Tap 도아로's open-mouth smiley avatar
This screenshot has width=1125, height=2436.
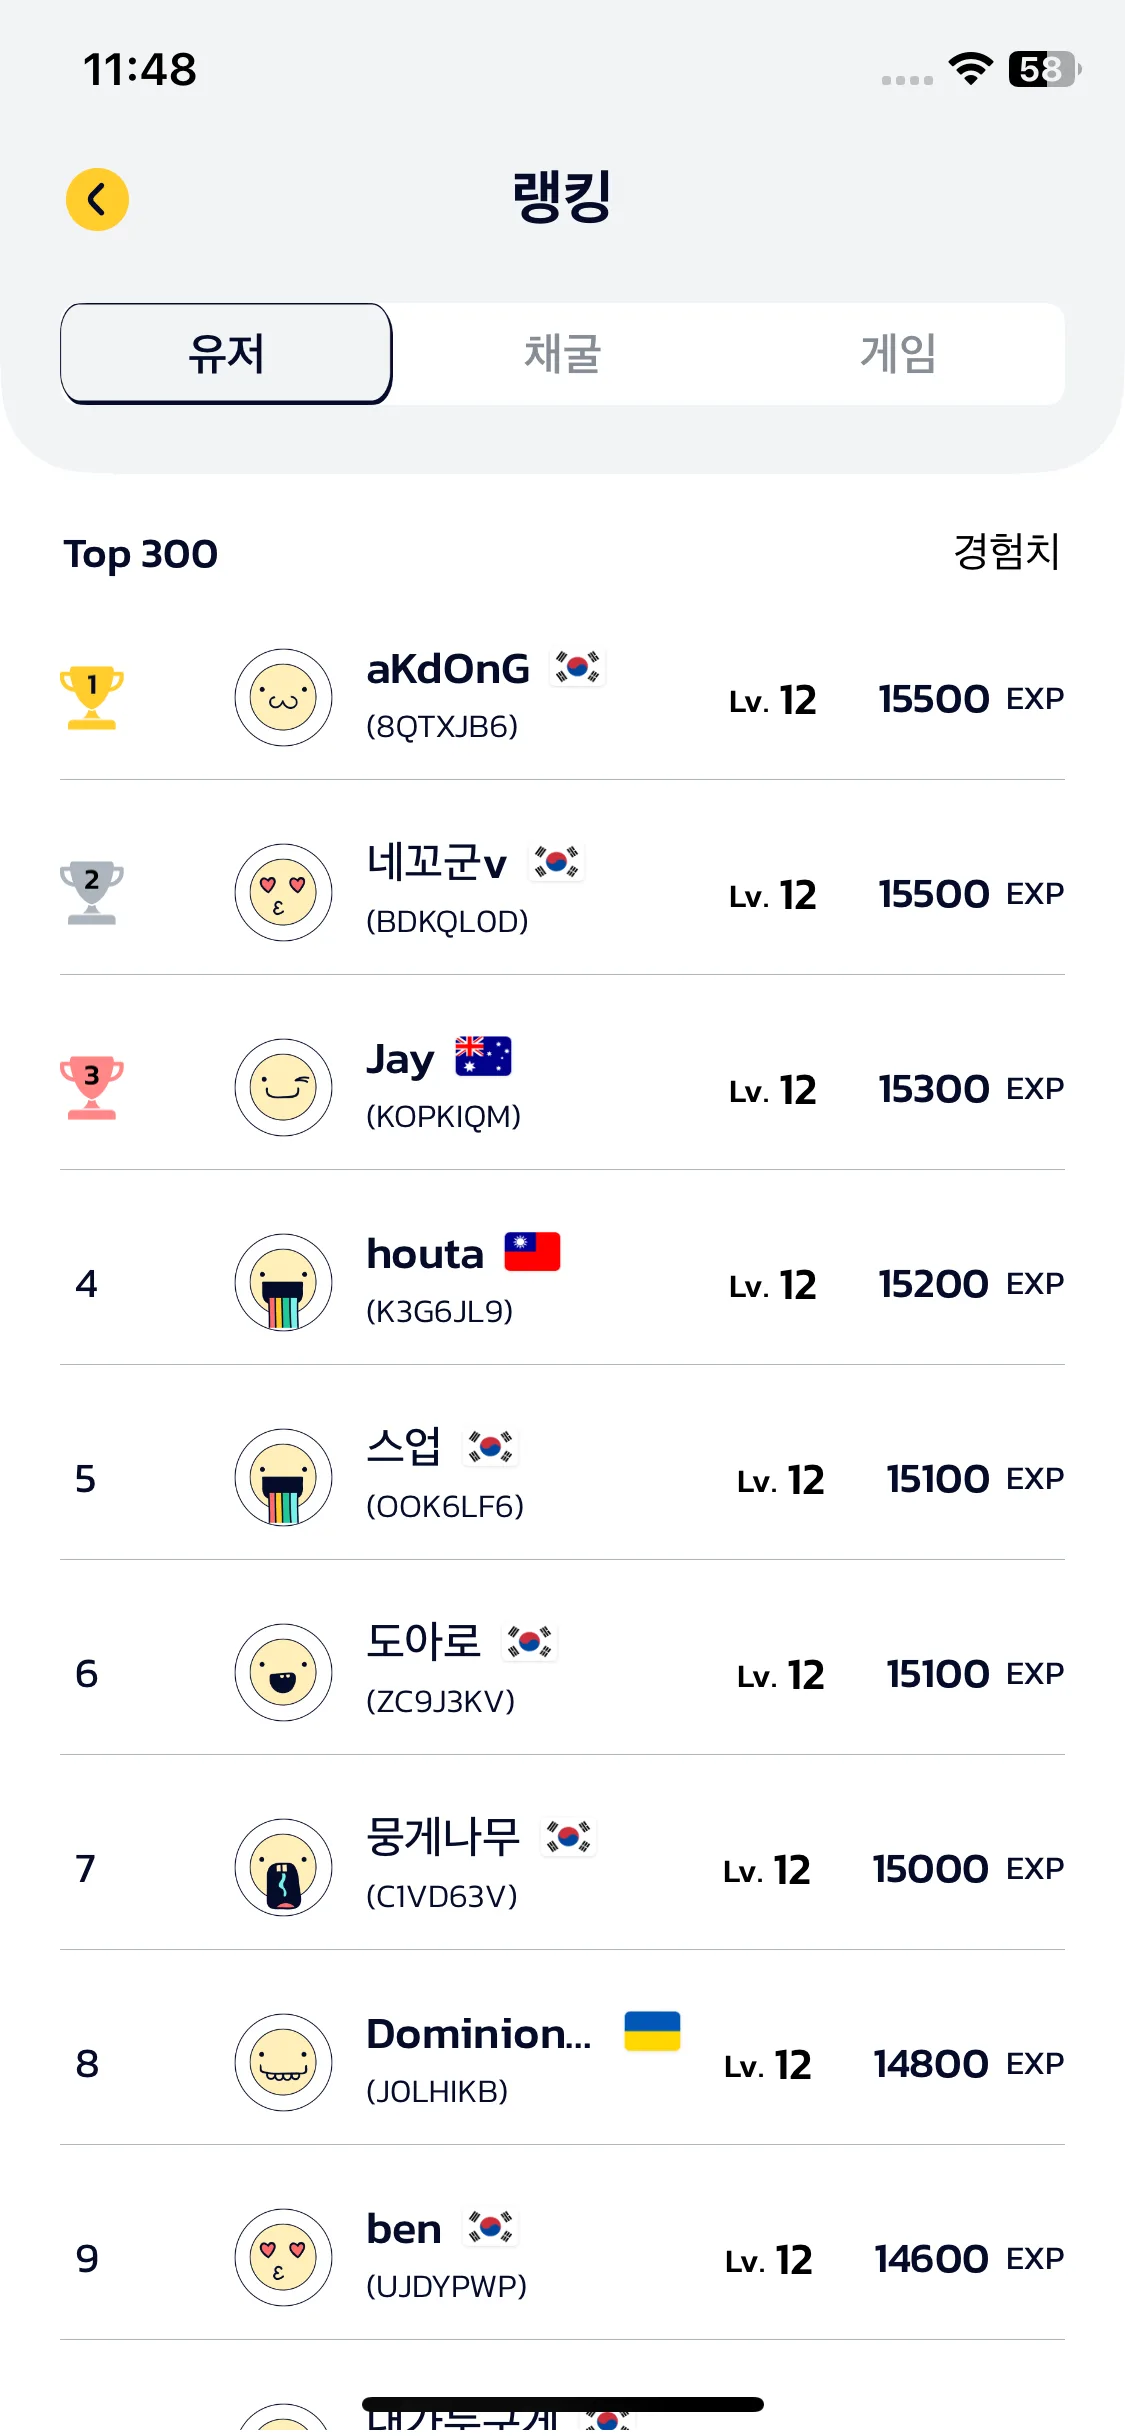[x=283, y=1672]
